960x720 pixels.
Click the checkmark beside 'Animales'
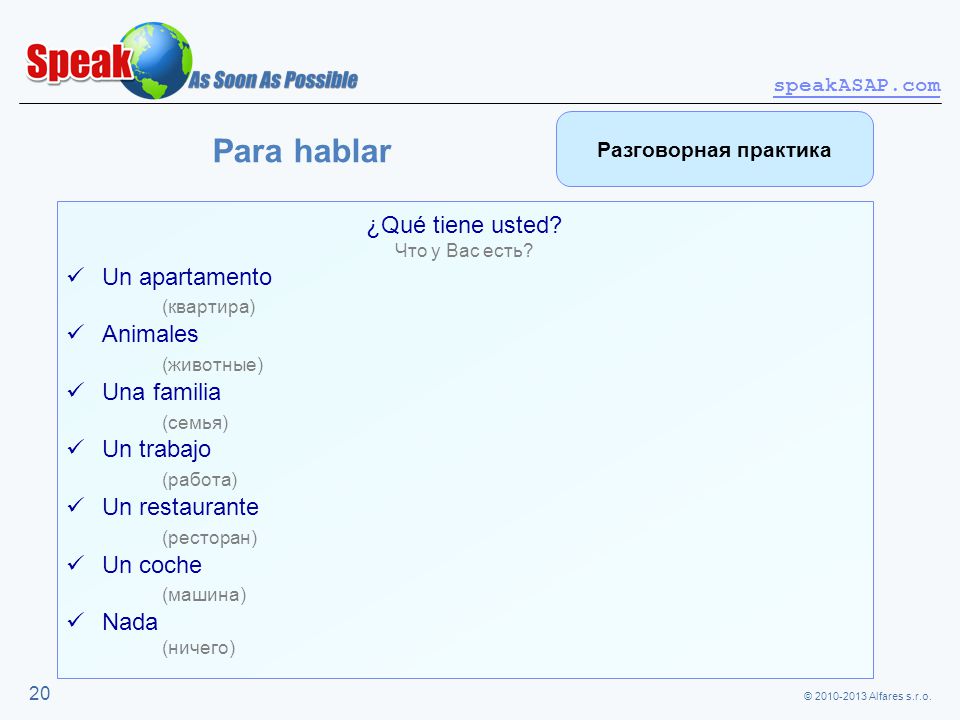click(75, 332)
